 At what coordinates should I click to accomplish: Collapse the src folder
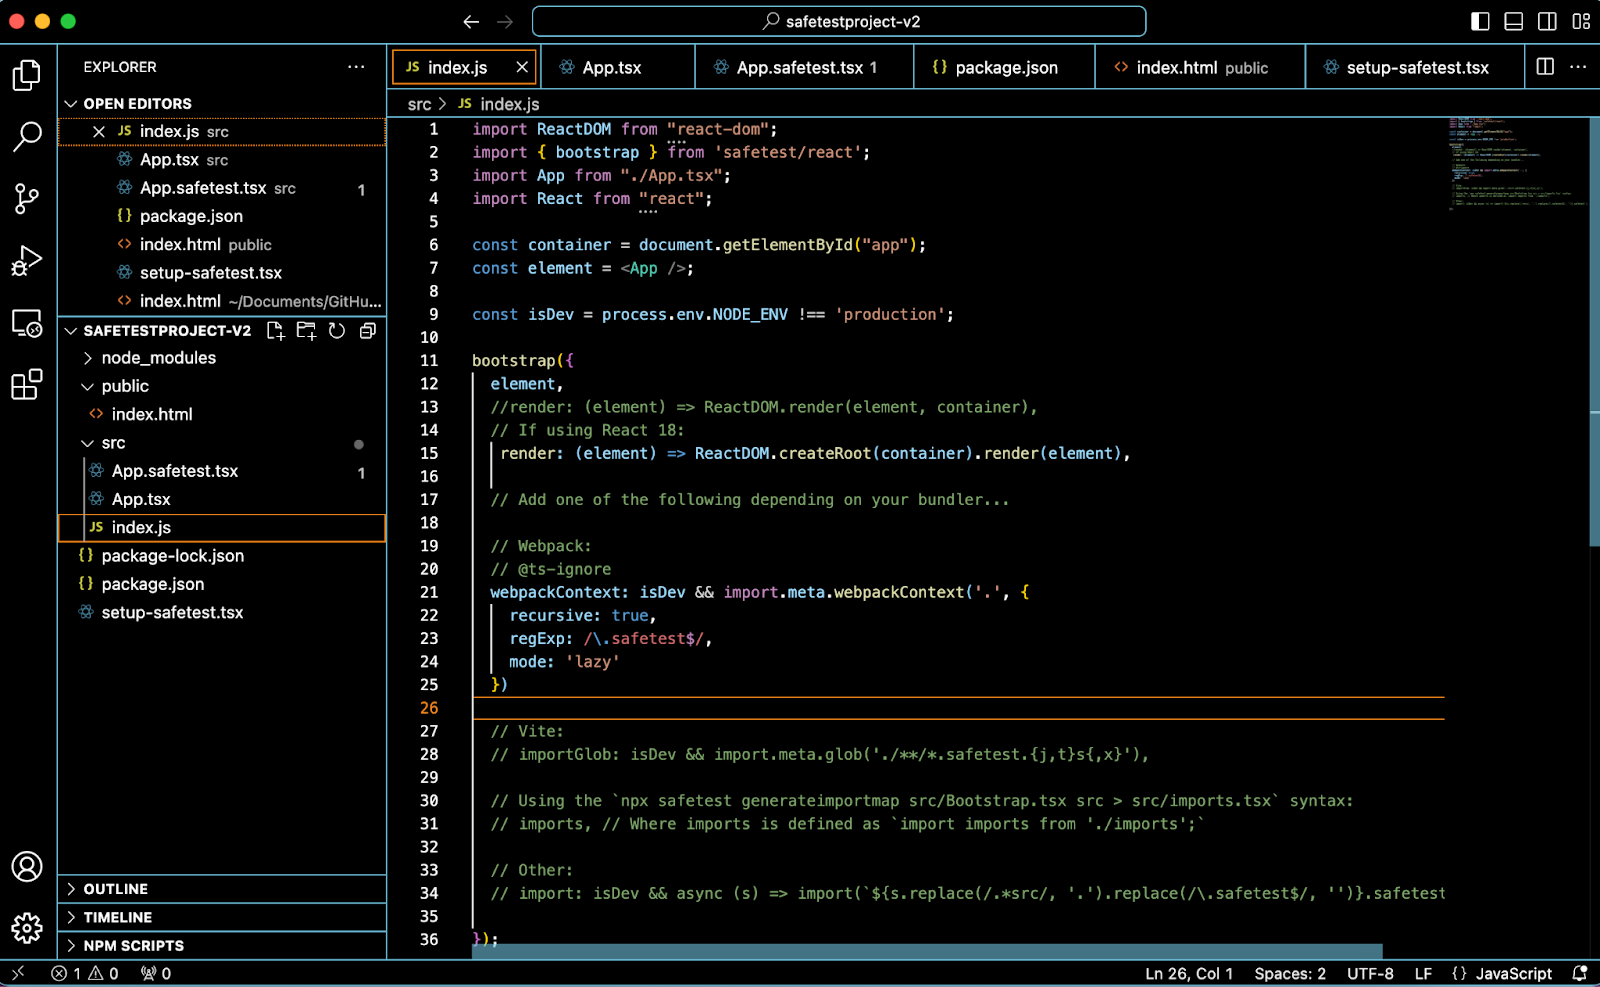222,443
